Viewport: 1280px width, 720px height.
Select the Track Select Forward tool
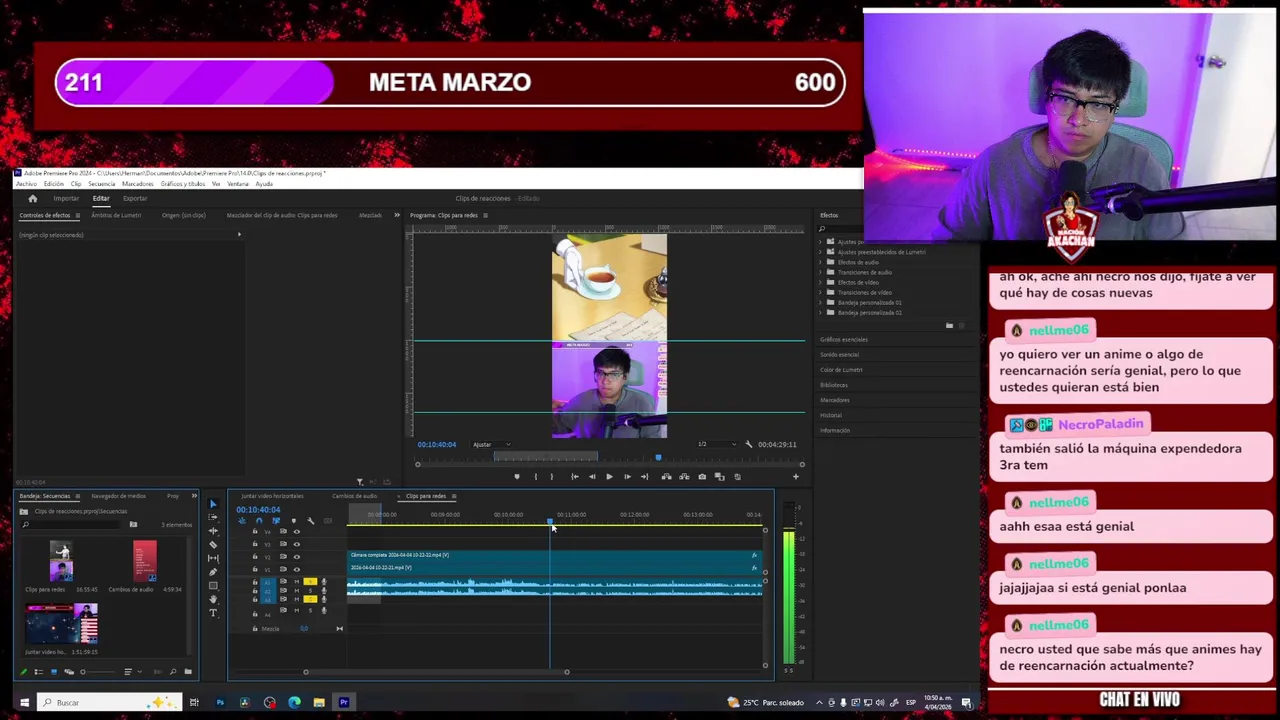click(213, 517)
